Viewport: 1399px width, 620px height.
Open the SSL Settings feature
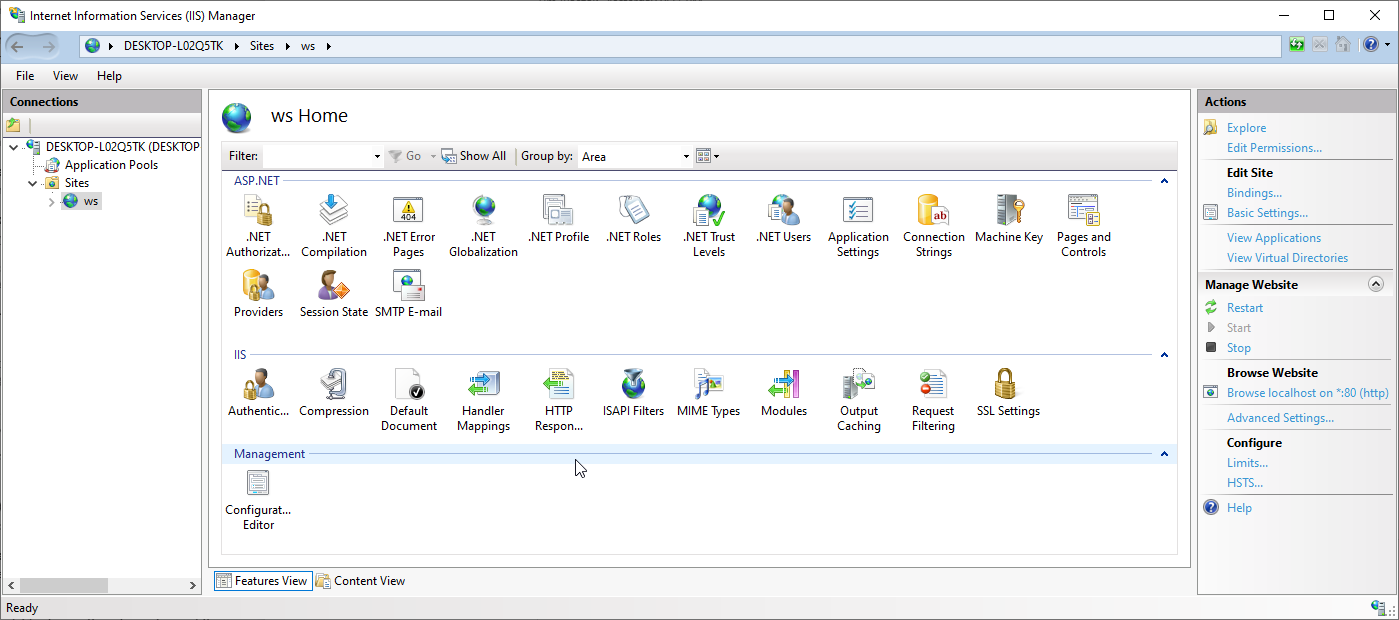pyautogui.click(x=1008, y=392)
